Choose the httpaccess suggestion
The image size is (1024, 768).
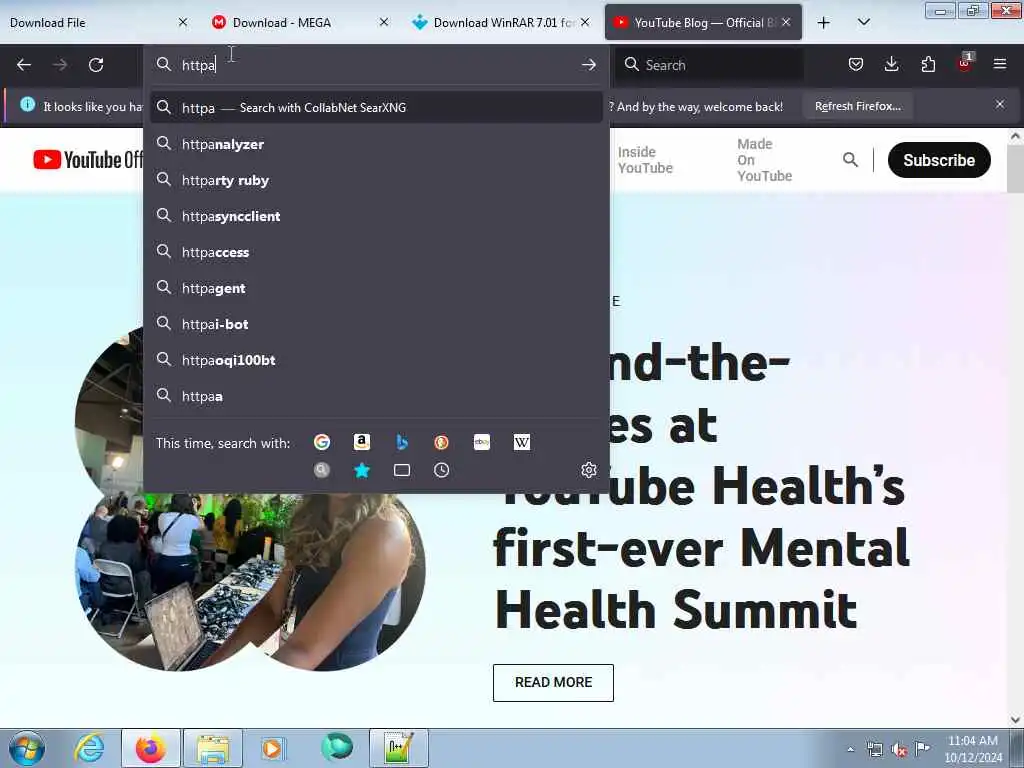(376, 251)
